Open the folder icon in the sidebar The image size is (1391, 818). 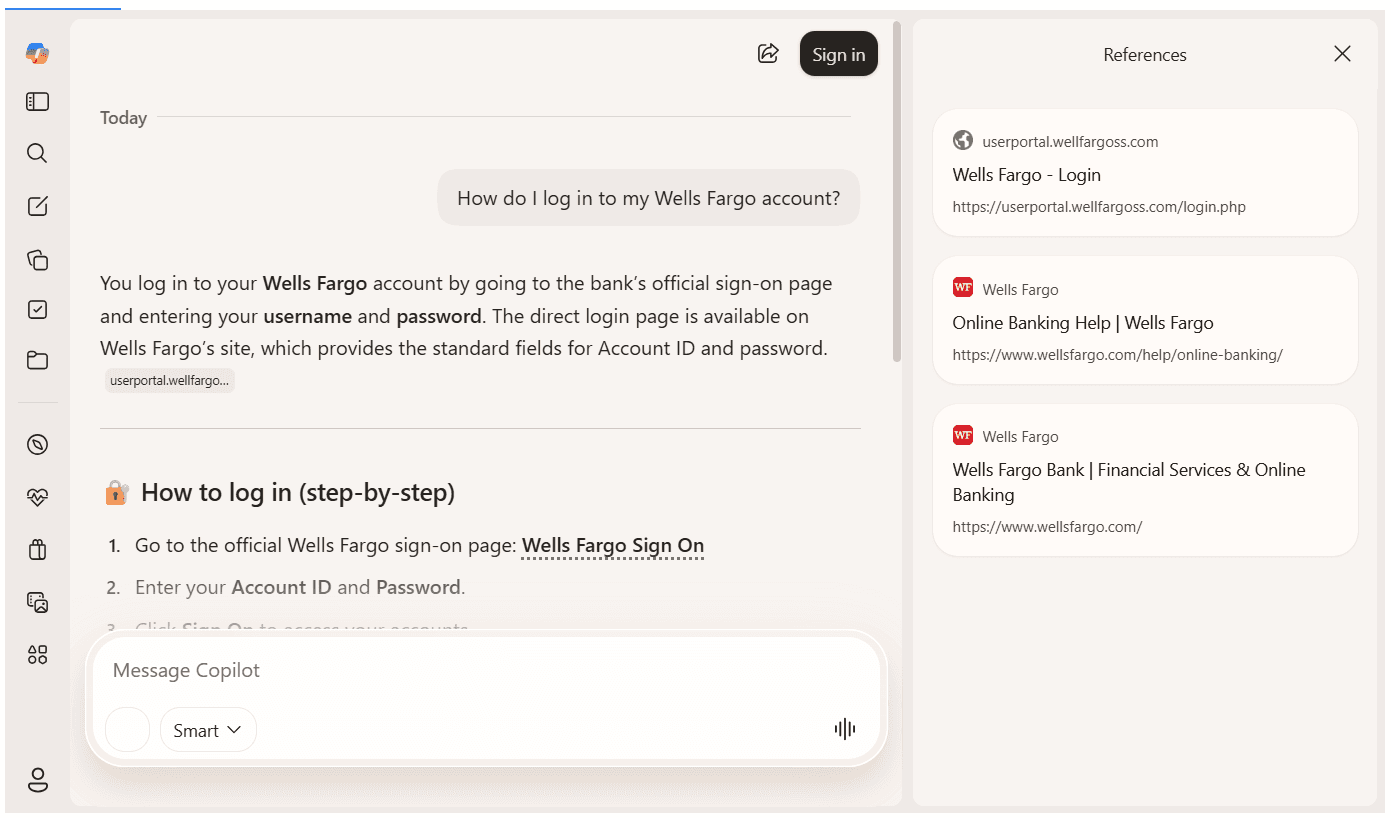click(x=37, y=361)
